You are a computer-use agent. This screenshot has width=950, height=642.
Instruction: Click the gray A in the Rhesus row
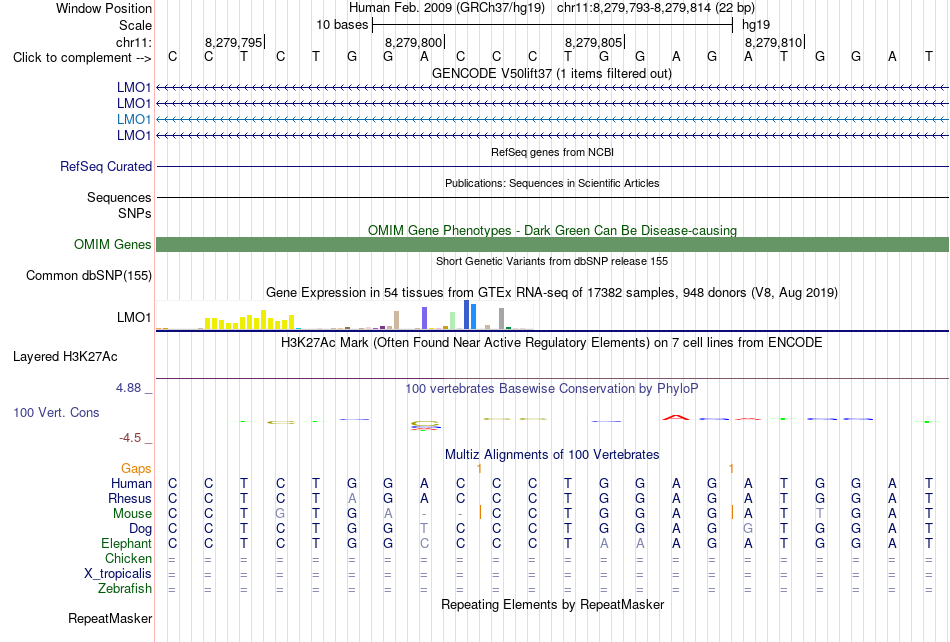tap(352, 498)
